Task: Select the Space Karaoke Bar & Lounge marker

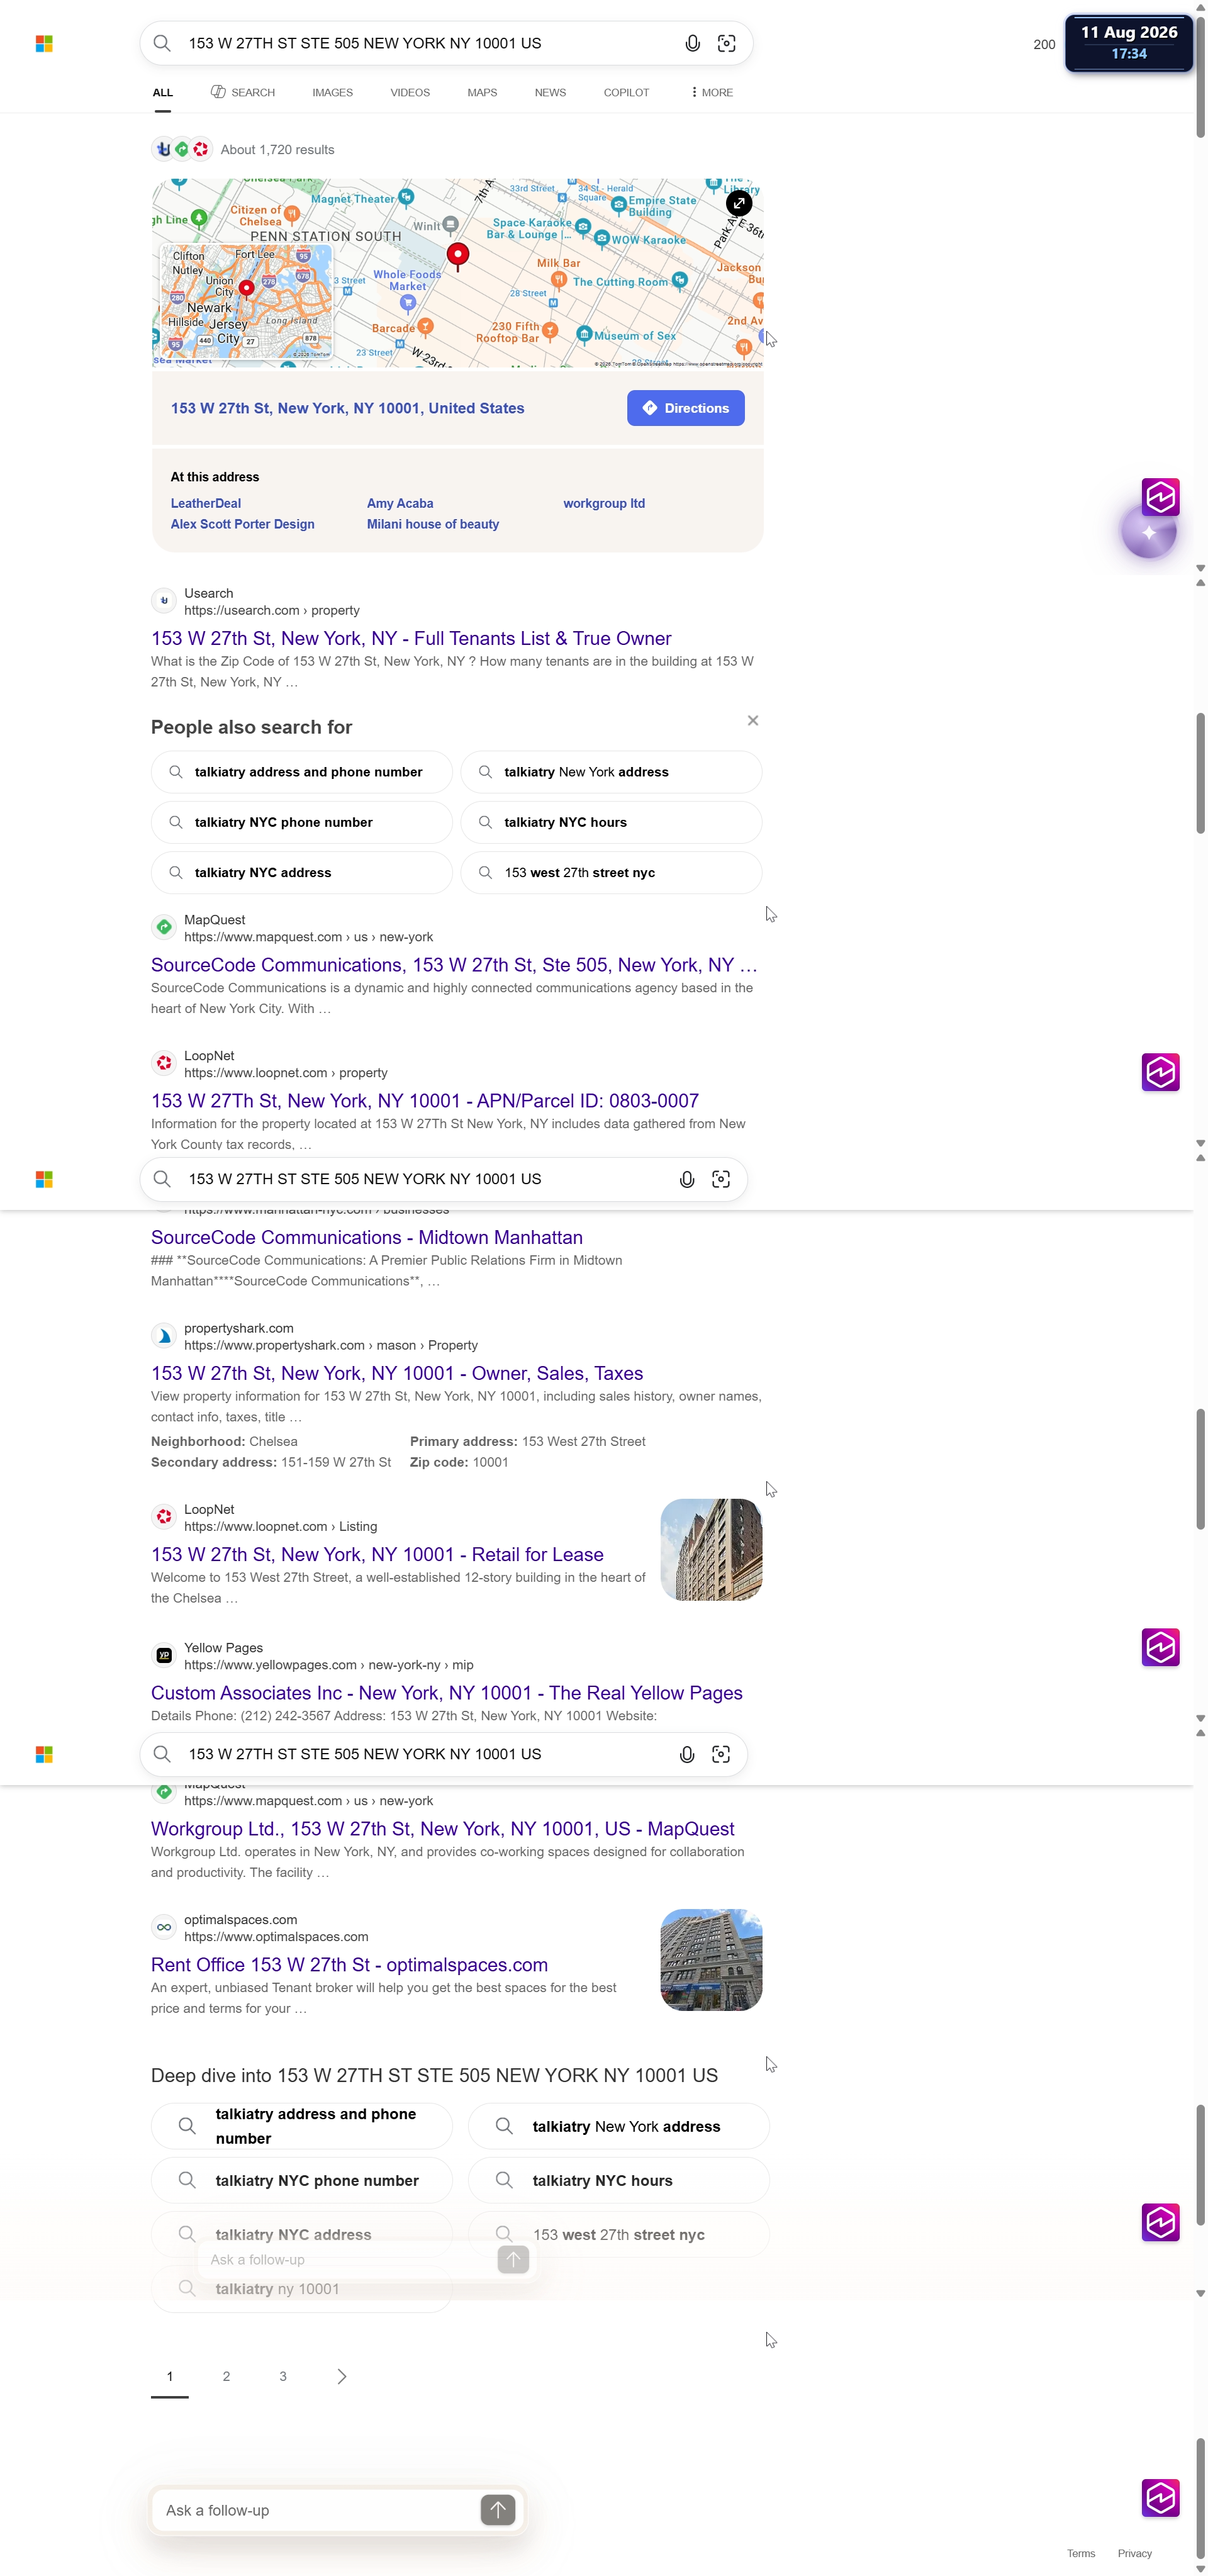Action: click(583, 227)
